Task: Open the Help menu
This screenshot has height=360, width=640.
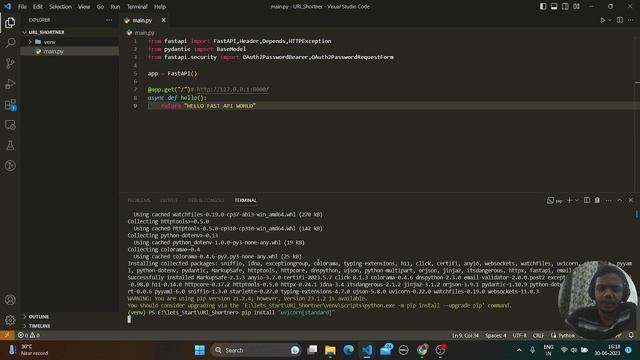Action: 160,7
